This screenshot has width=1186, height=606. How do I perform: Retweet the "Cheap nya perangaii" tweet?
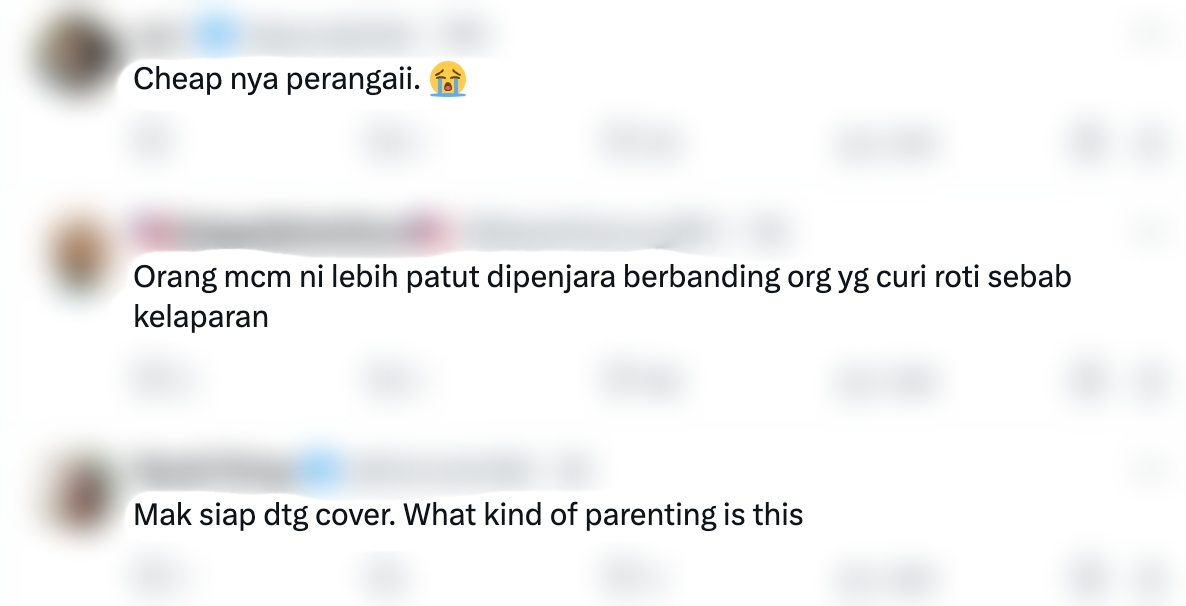[x=388, y=141]
